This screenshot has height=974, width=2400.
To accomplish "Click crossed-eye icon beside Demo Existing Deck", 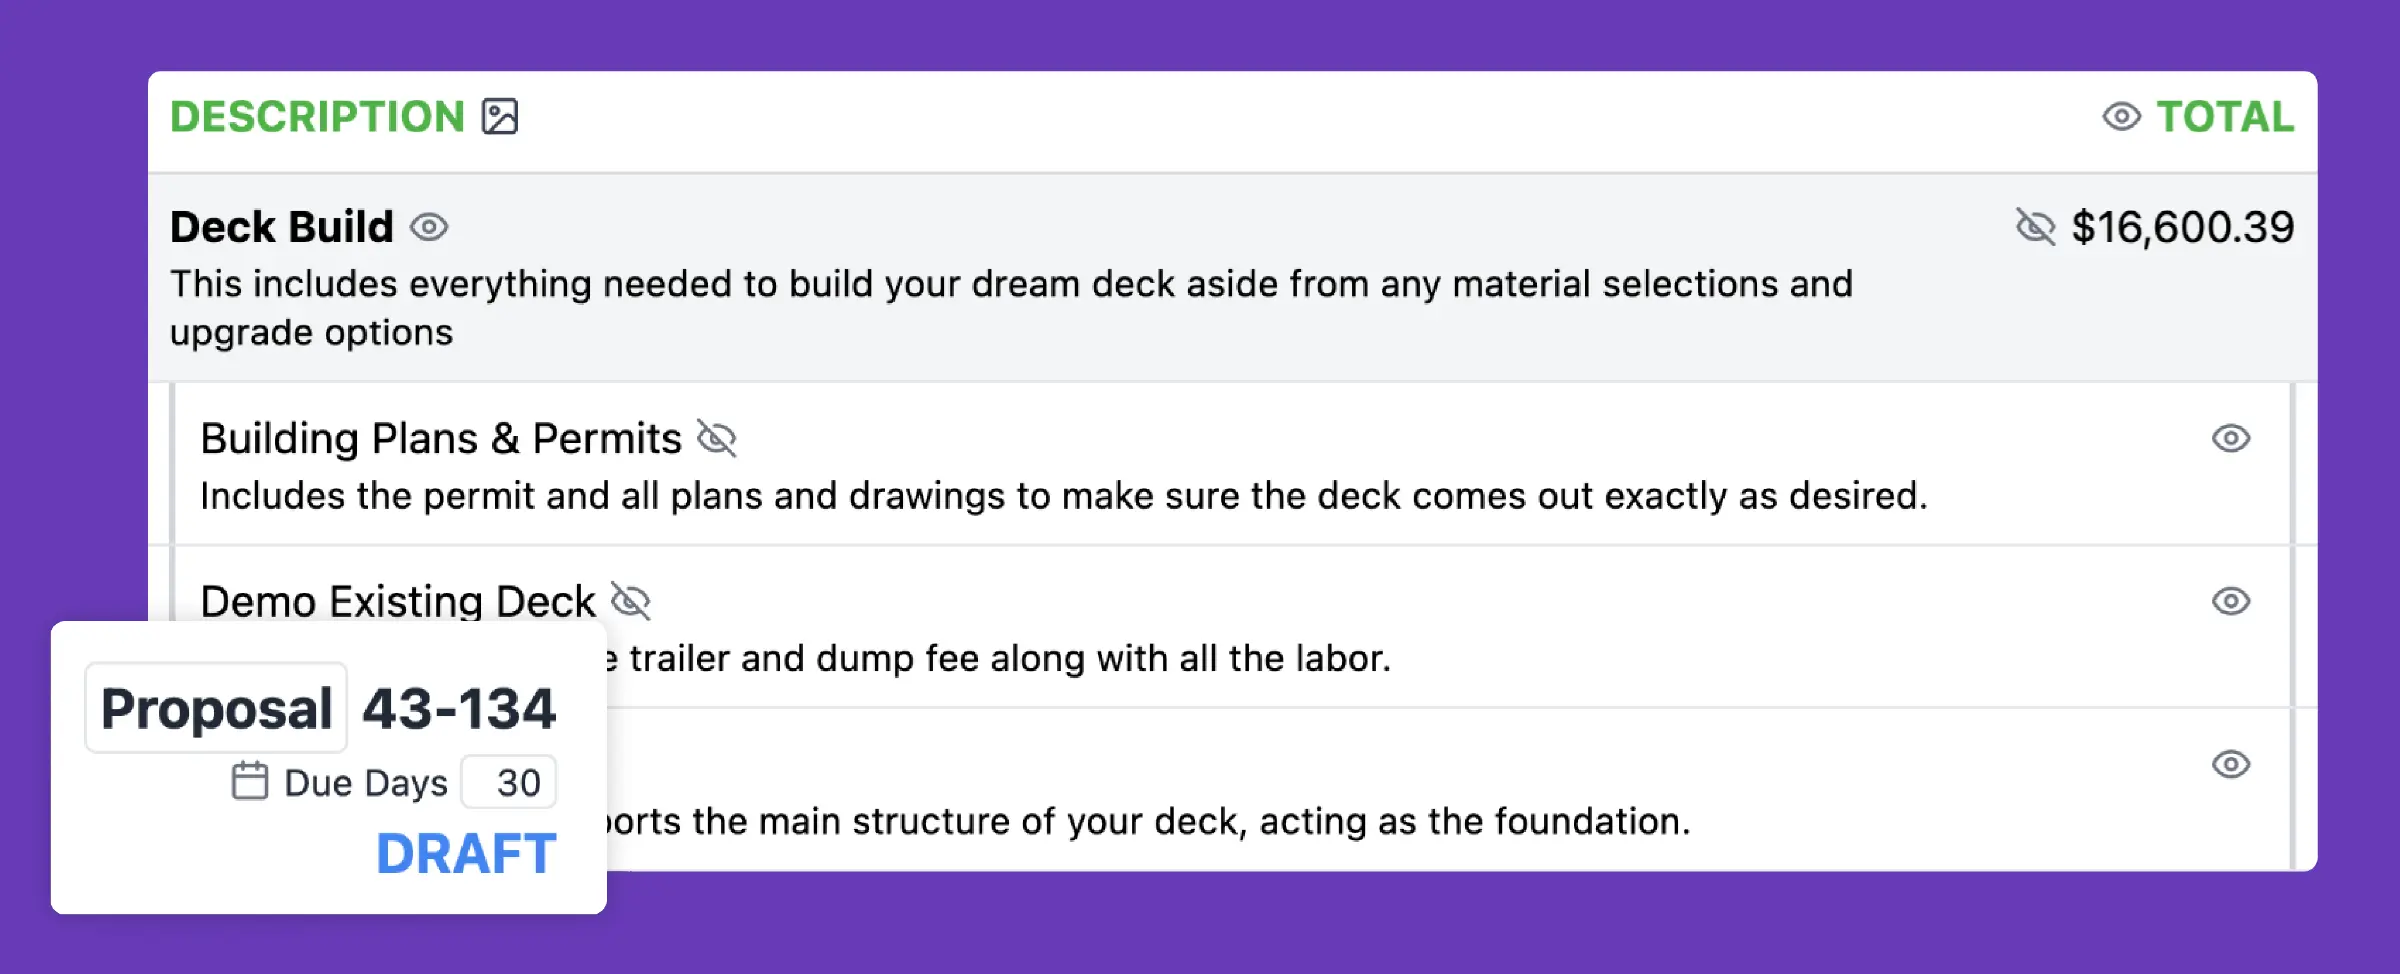I will [x=631, y=602].
